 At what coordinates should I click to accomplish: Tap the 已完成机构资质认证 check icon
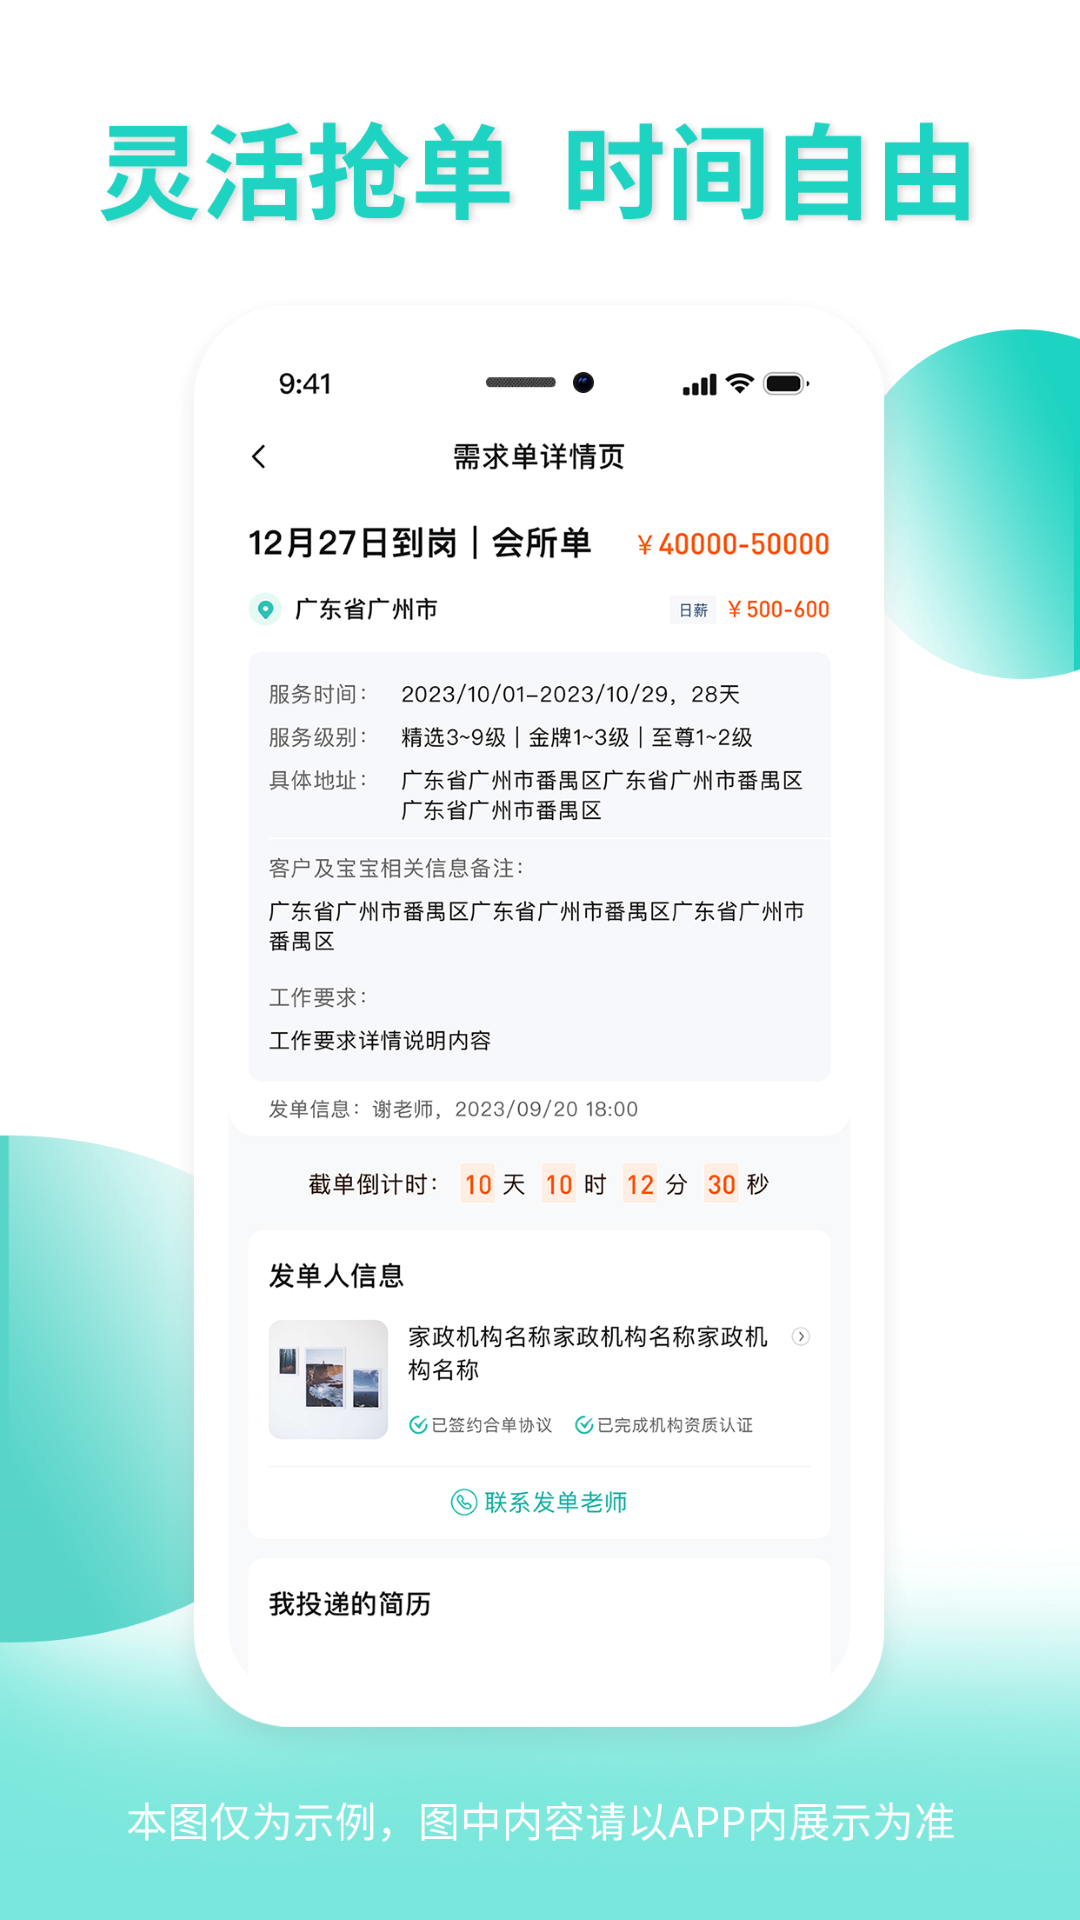pos(584,1425)
